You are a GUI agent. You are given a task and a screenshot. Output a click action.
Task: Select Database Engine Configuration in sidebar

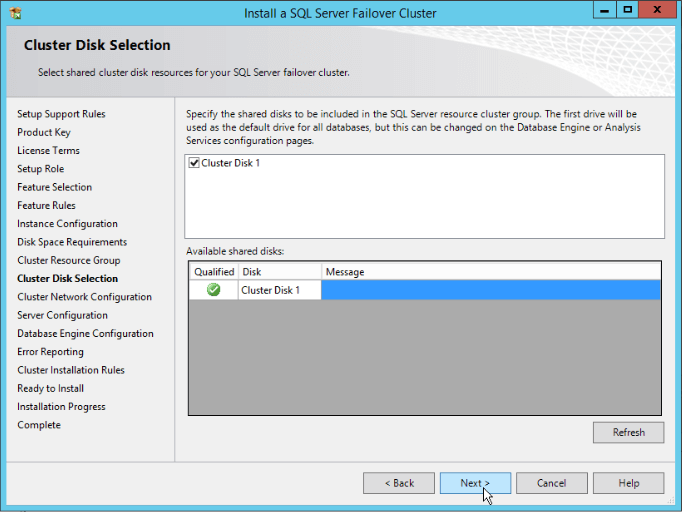85,333
